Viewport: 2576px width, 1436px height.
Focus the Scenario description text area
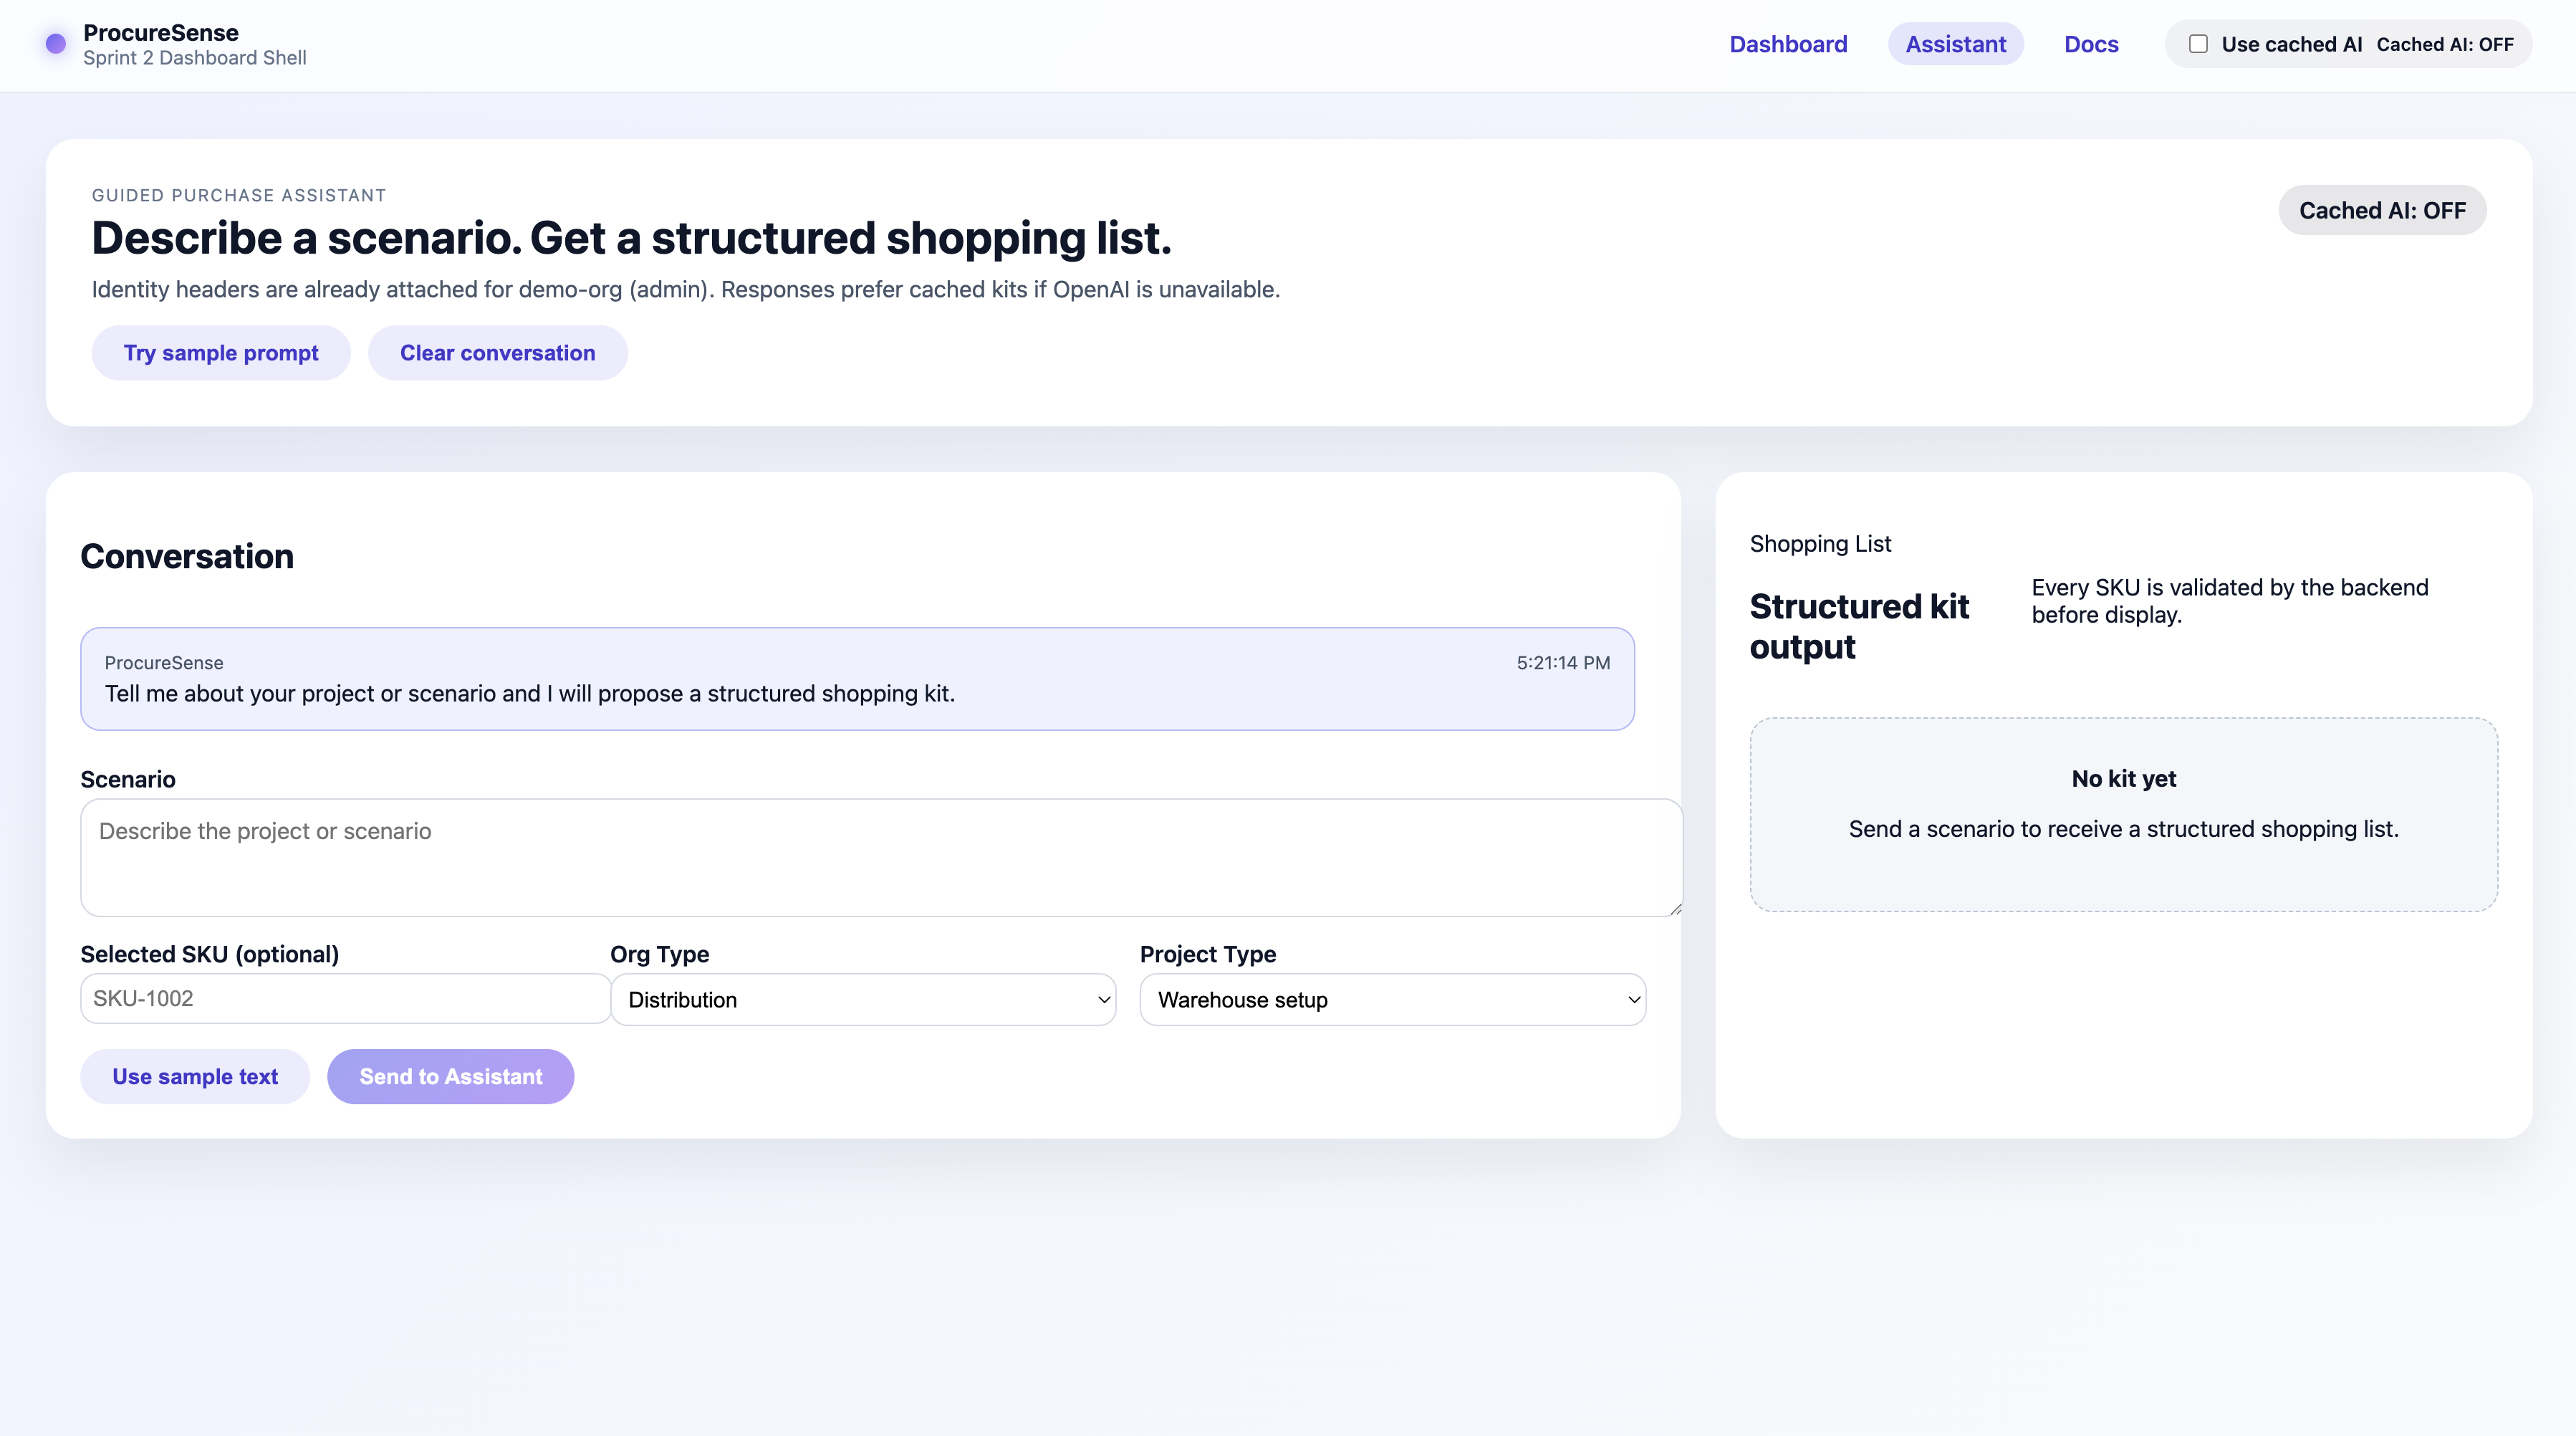(x=880, y=857)
